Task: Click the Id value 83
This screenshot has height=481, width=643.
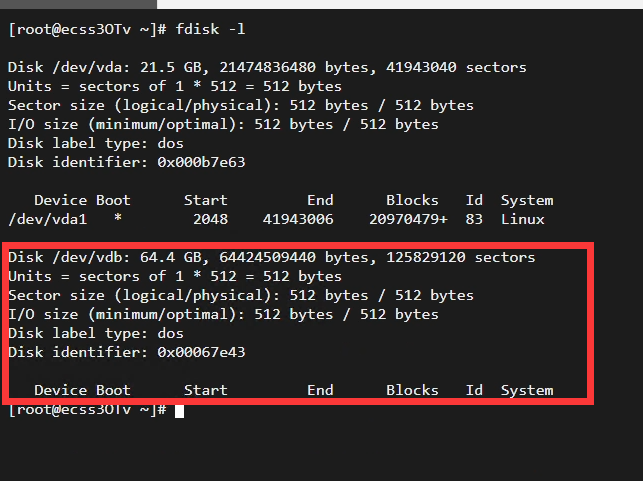Action: tap(474, 219)
